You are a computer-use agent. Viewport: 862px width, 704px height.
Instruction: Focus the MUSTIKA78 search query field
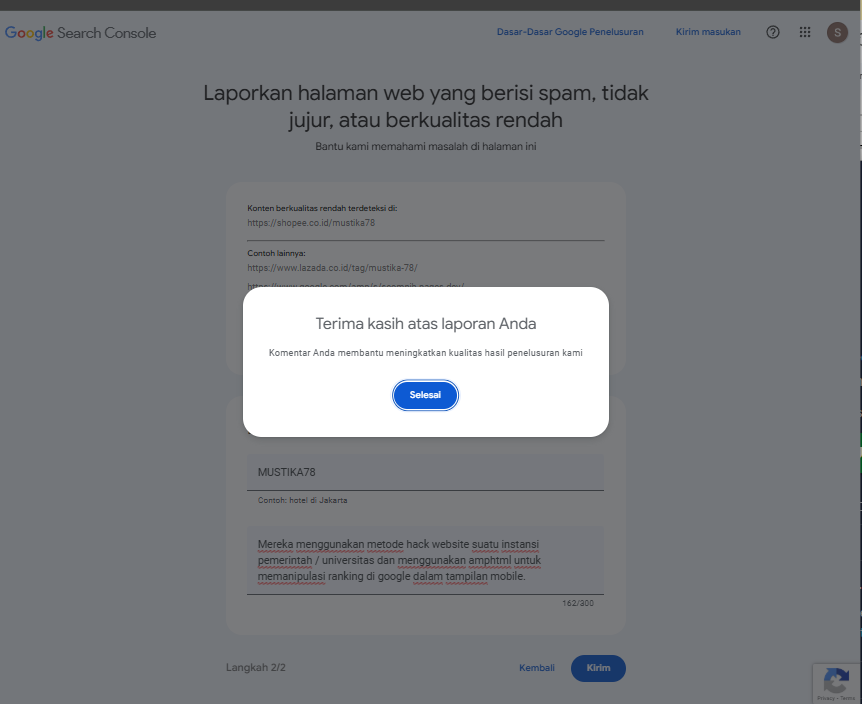426,472
